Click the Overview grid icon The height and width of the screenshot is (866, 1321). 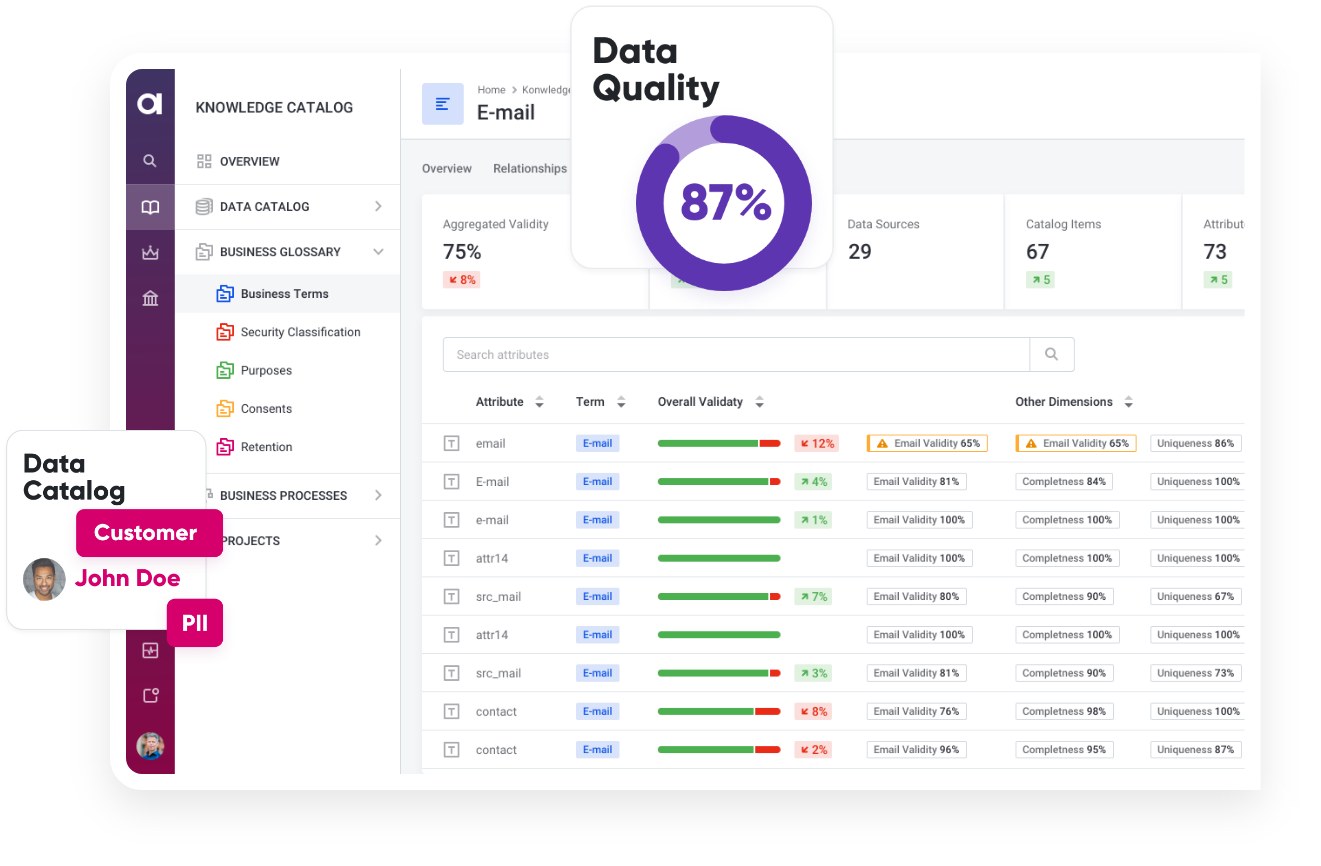coord(204,161)
